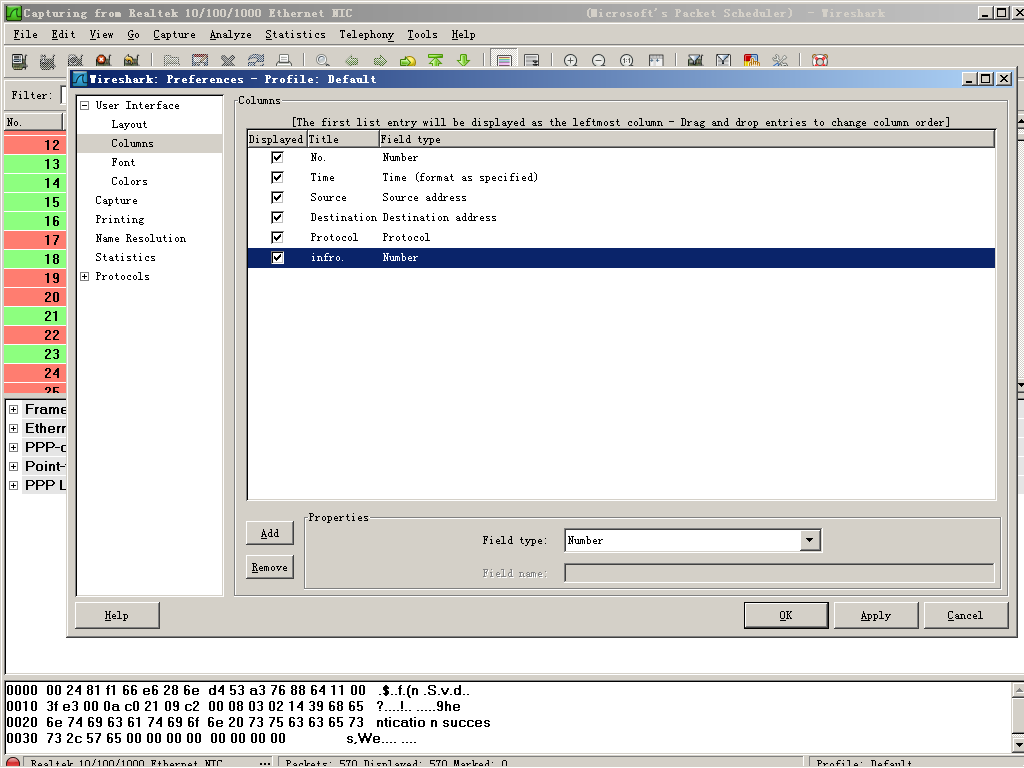Open the Field type dropdown
Screen dimensions: 1024x768
click(810, 540)
